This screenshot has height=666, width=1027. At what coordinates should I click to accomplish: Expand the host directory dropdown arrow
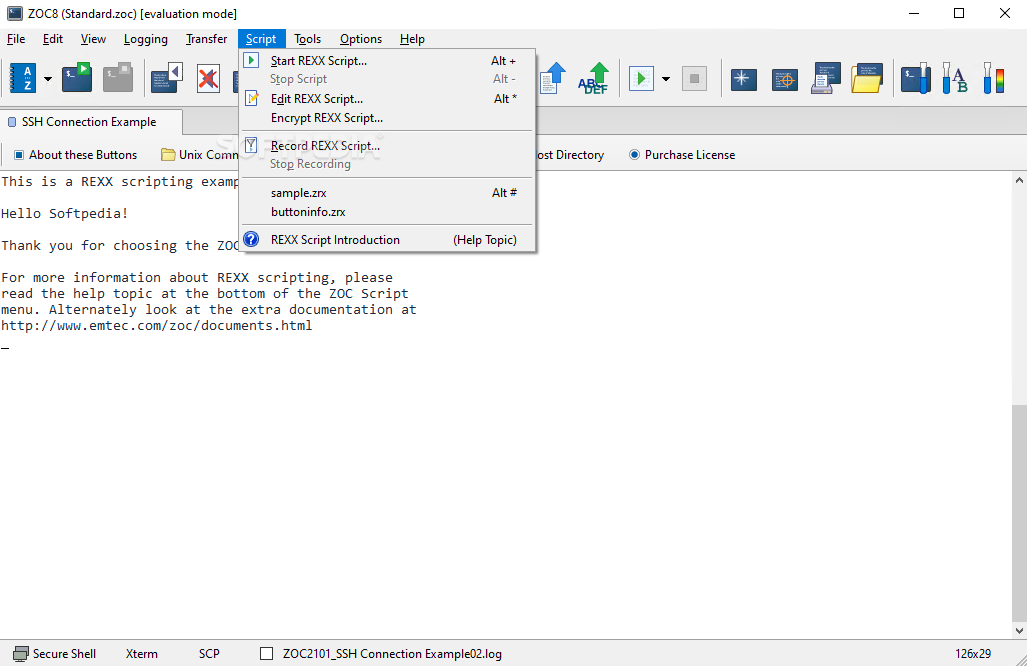[48, 79]
